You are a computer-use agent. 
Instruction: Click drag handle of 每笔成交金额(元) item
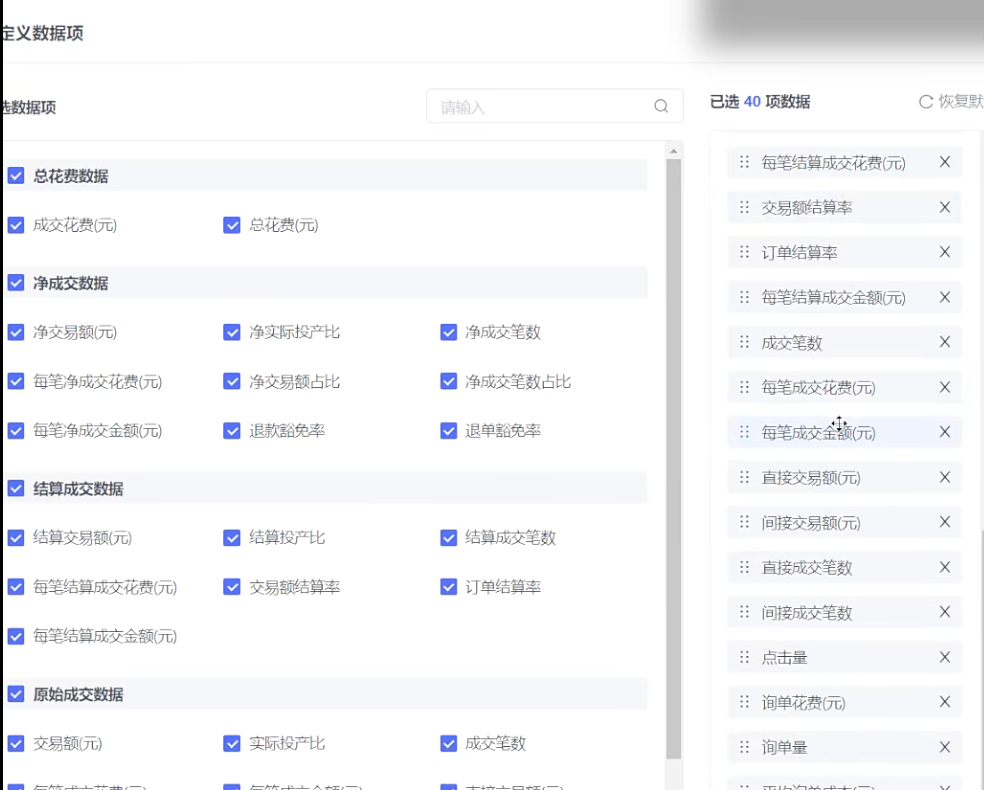tap(744, 432)
